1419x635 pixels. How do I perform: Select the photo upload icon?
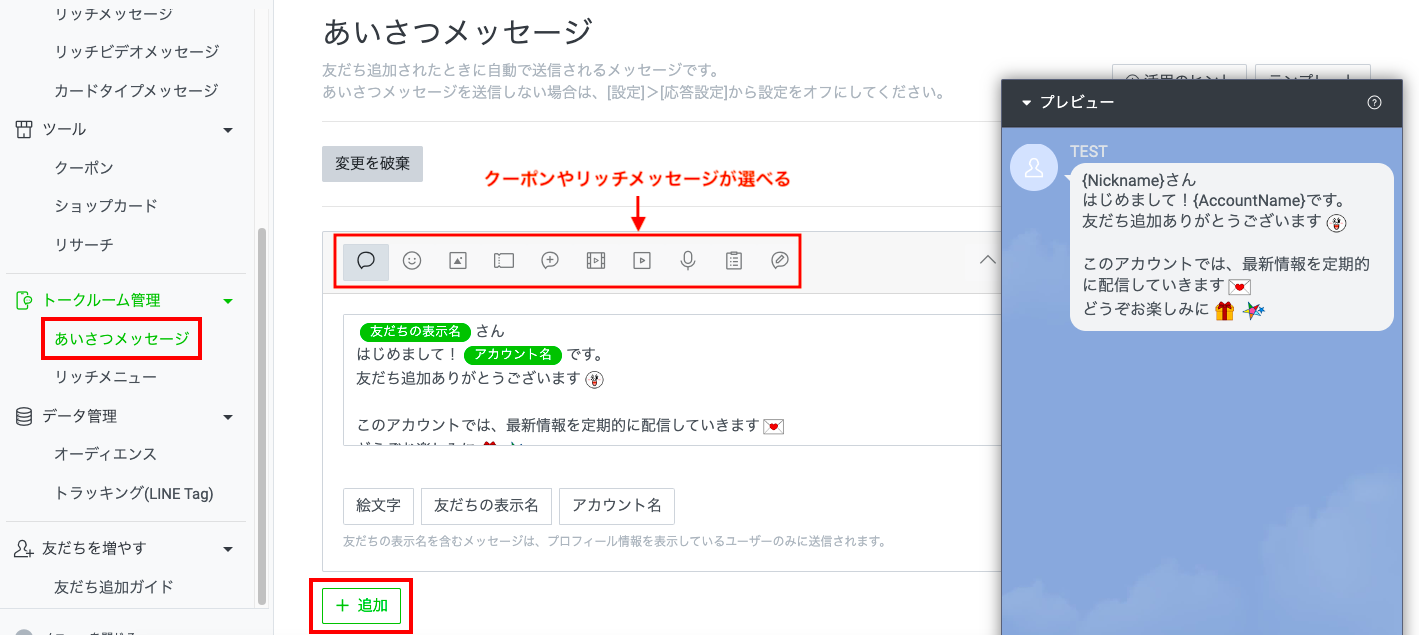[458, 261]
